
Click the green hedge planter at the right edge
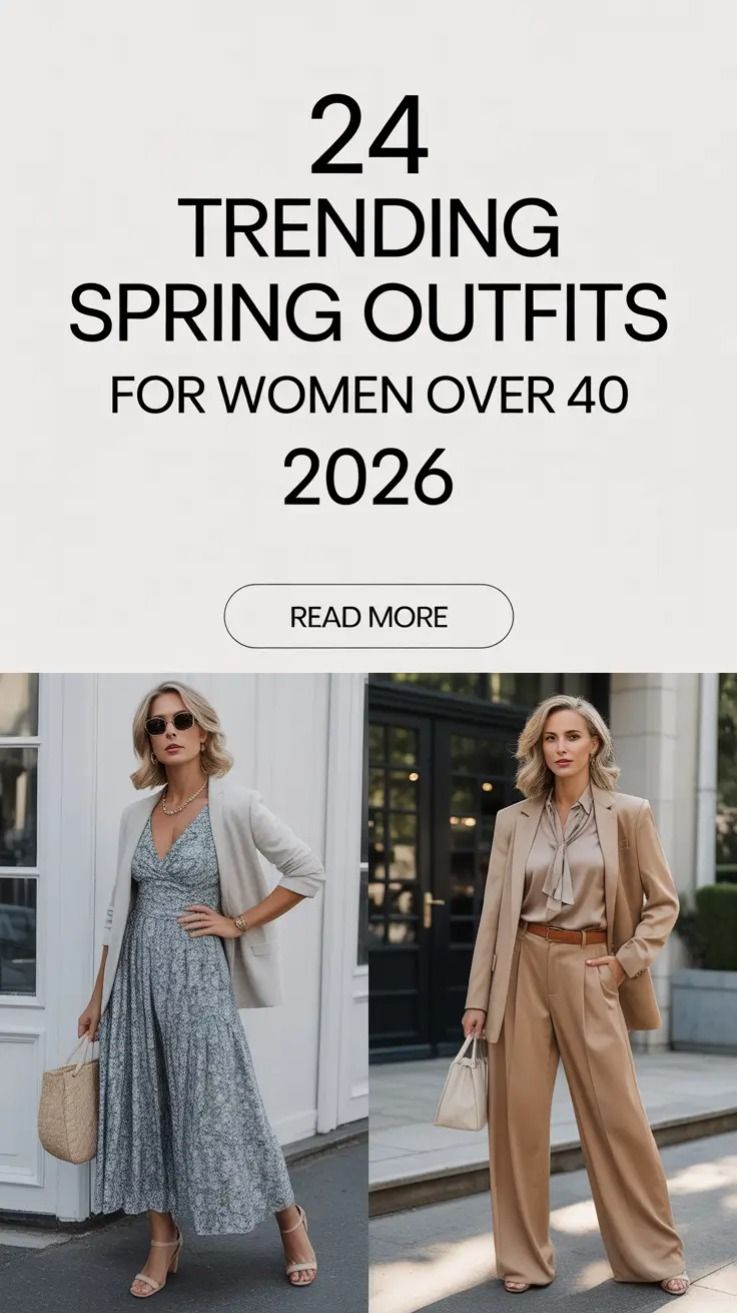click(x=716, y=926)
